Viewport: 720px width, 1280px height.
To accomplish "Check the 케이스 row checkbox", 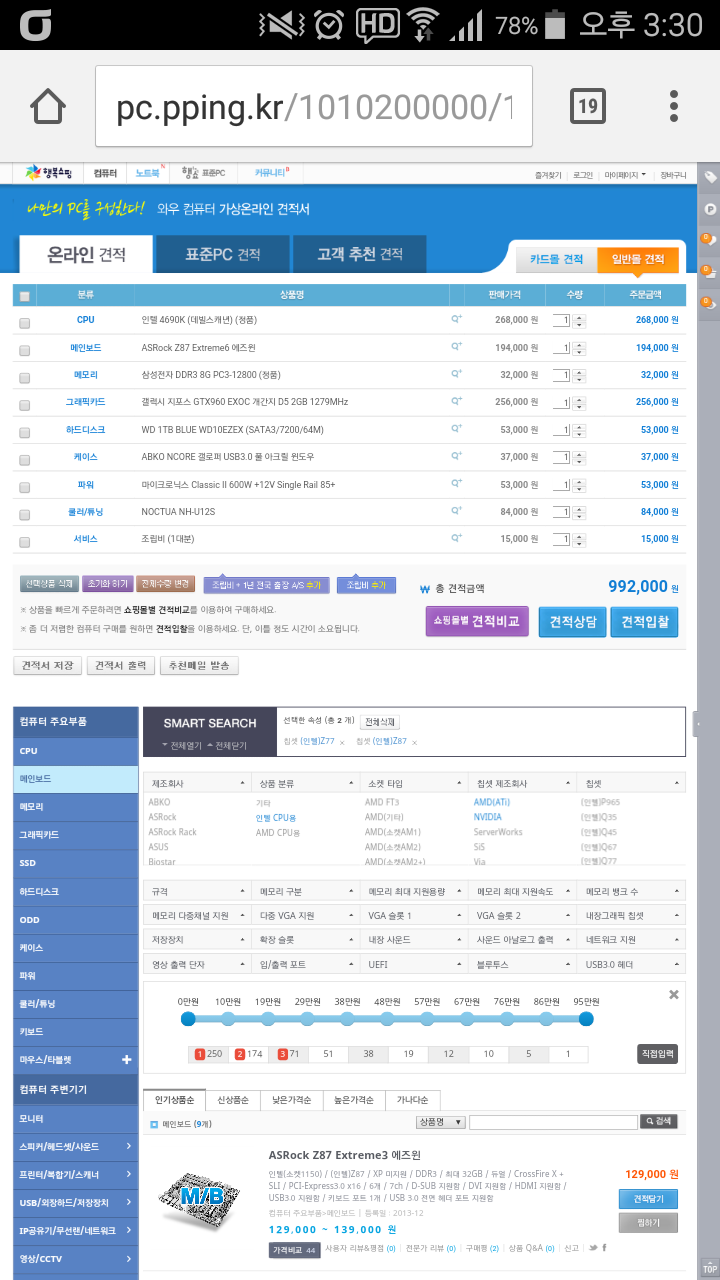I will pos(25,459).
